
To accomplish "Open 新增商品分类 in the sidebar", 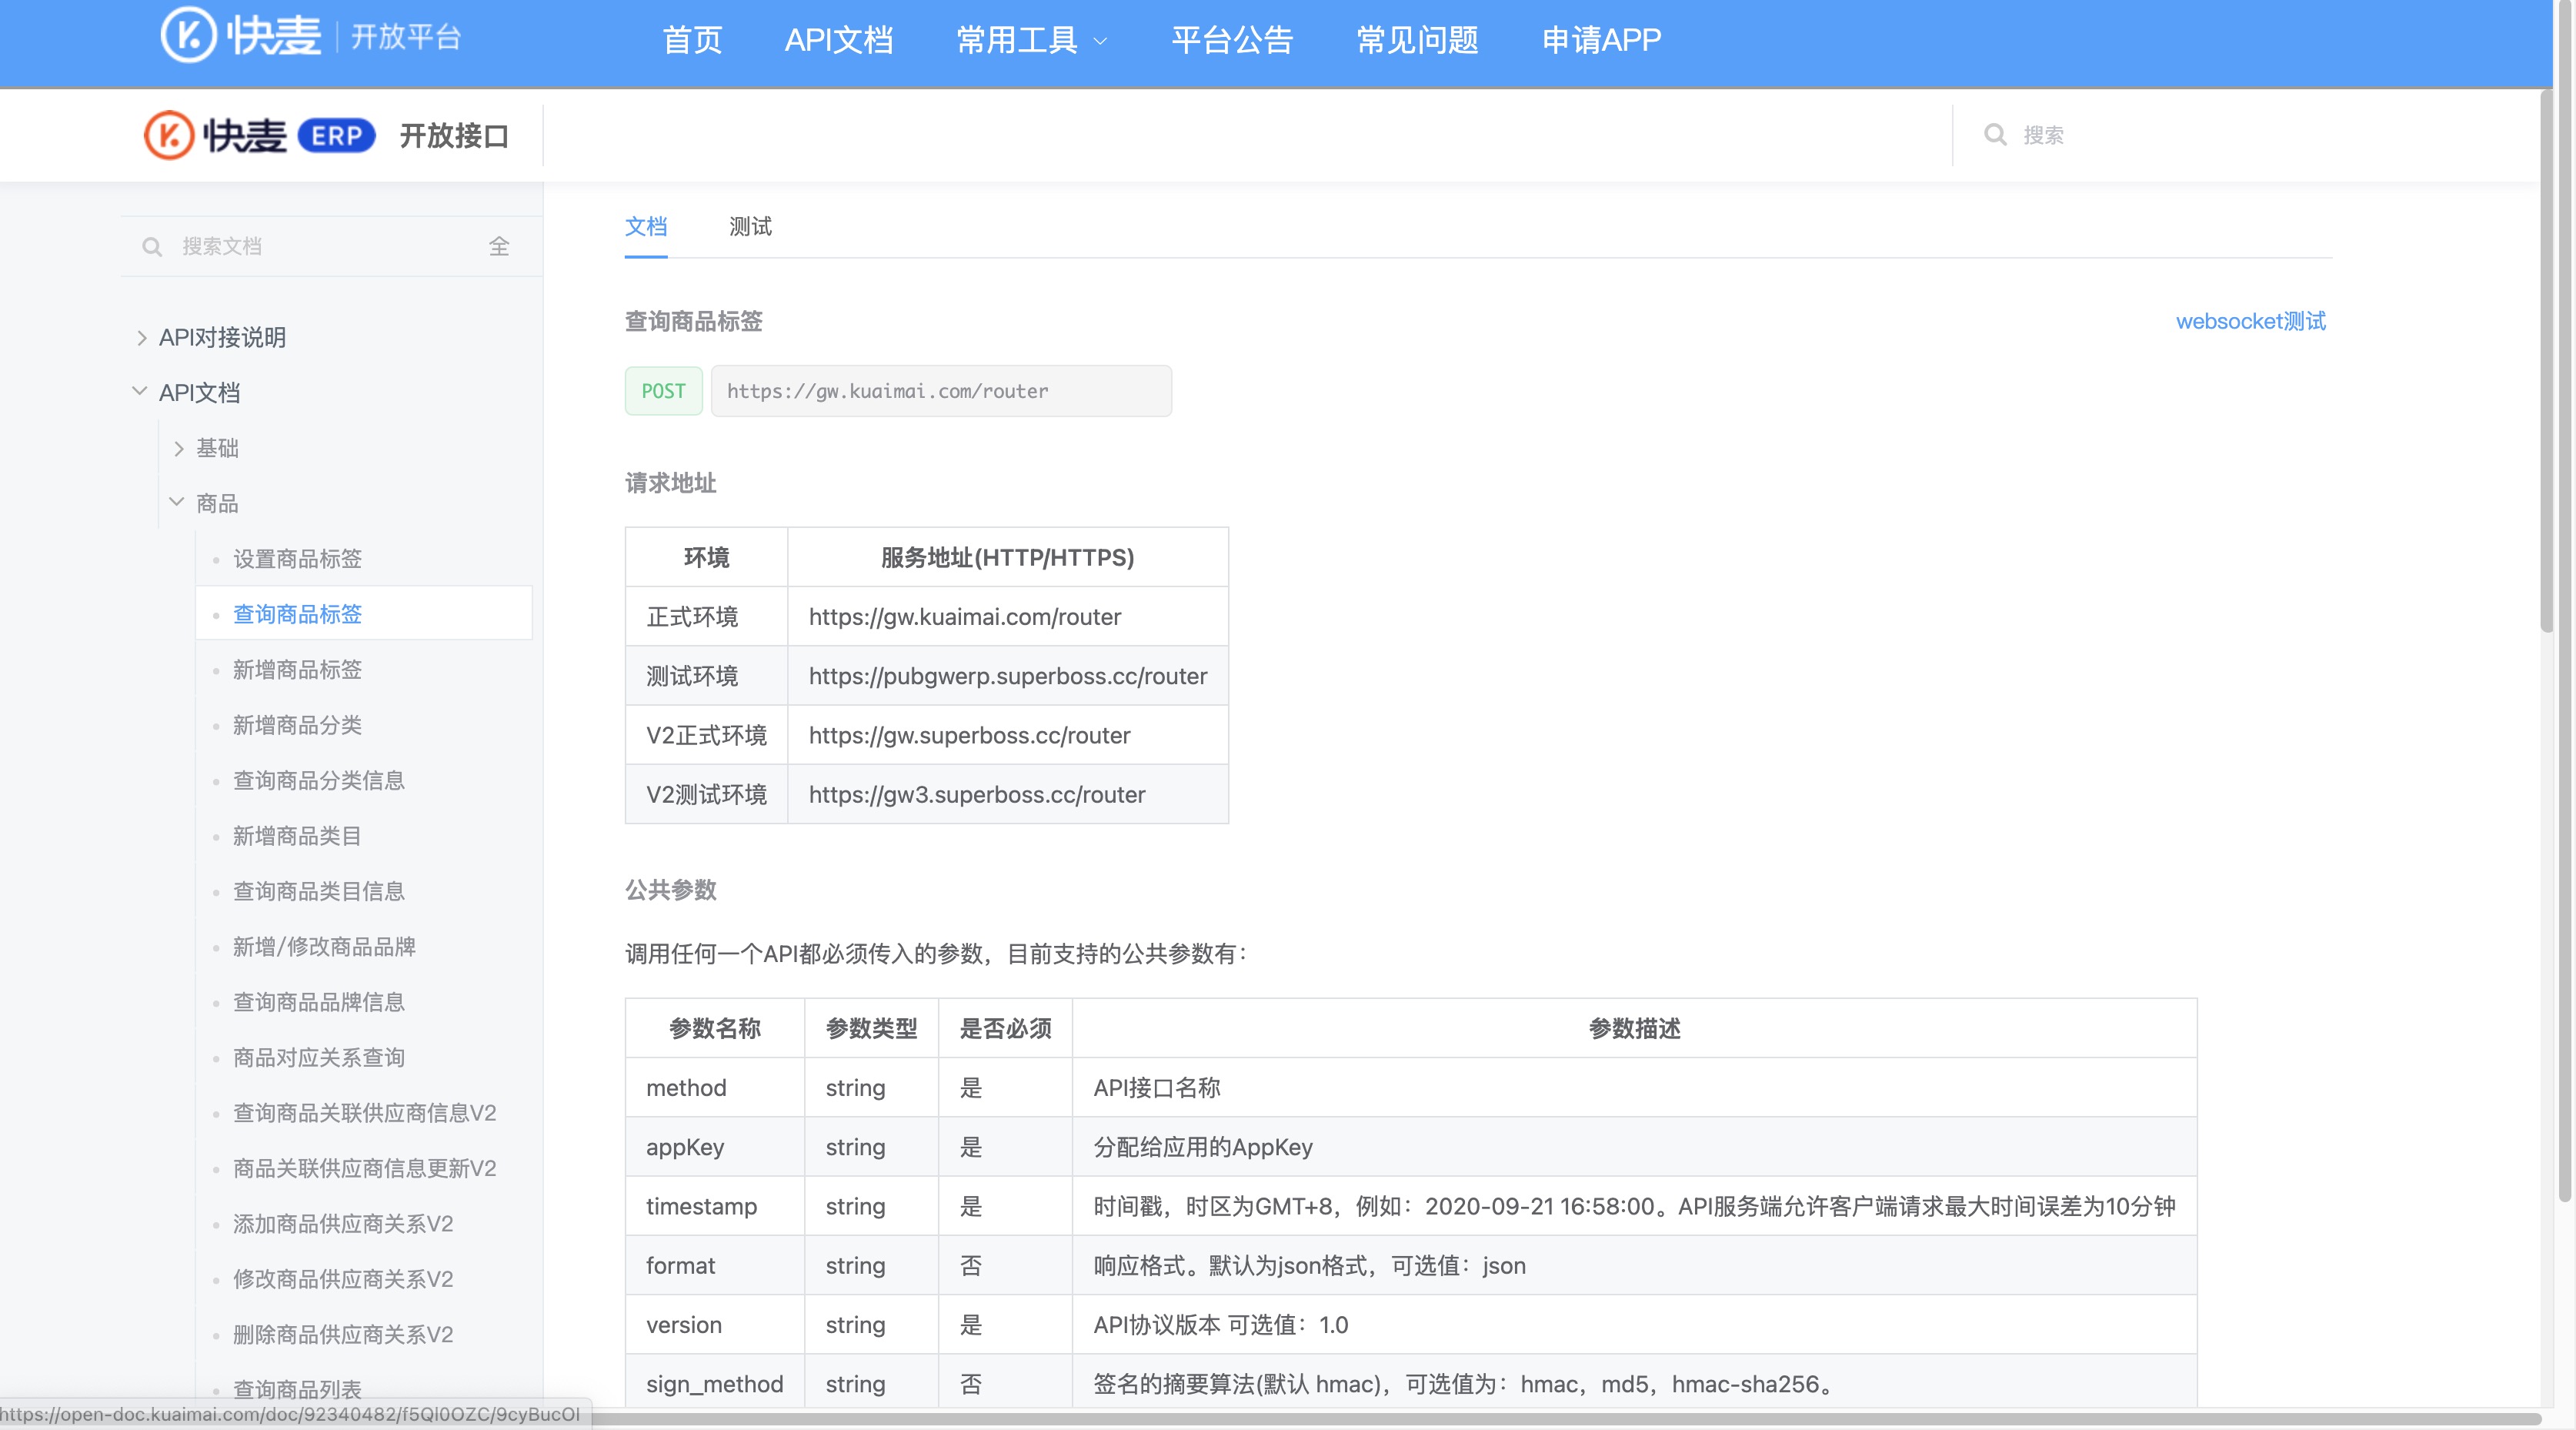I will point(297,725).
